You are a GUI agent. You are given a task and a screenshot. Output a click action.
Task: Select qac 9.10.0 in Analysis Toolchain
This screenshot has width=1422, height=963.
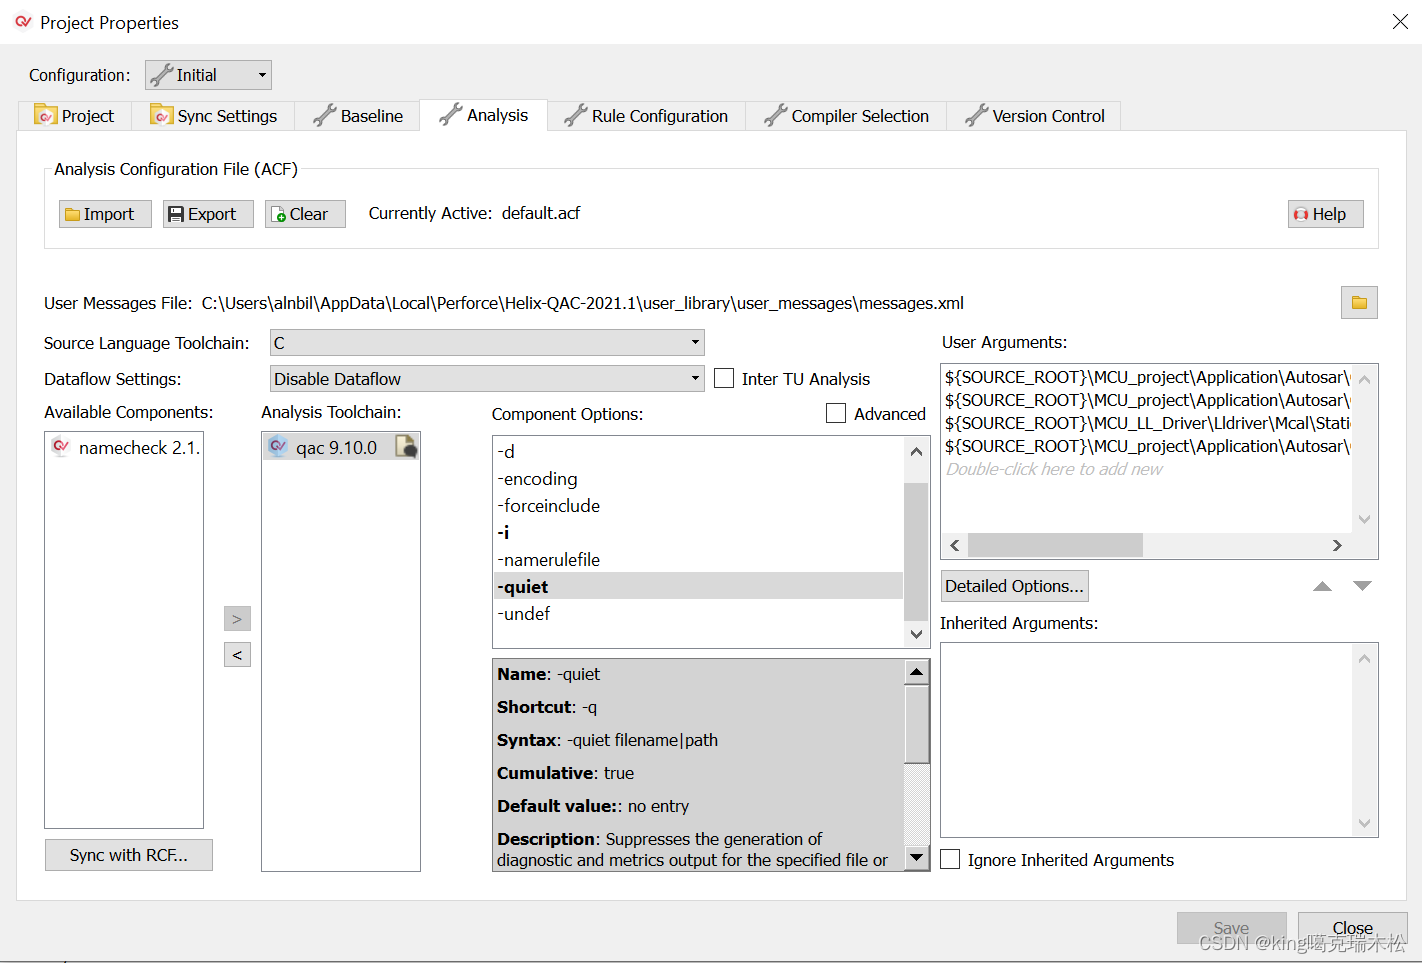(x=341, y=447)
